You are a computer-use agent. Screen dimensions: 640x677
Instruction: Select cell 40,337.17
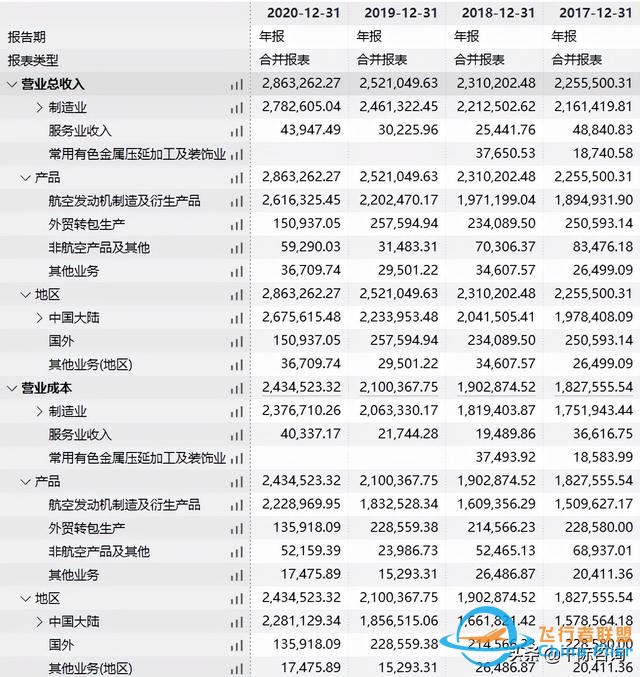tap(310, 433)
